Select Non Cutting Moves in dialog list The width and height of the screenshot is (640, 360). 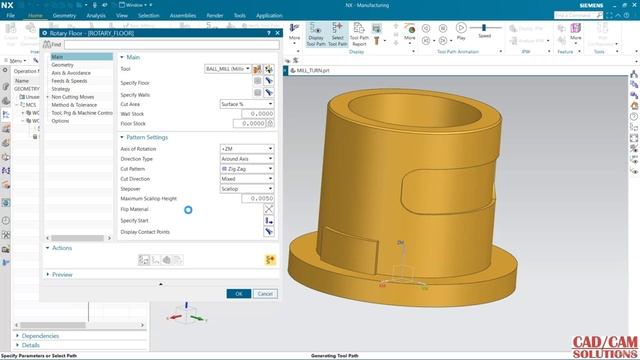(73, 97)
